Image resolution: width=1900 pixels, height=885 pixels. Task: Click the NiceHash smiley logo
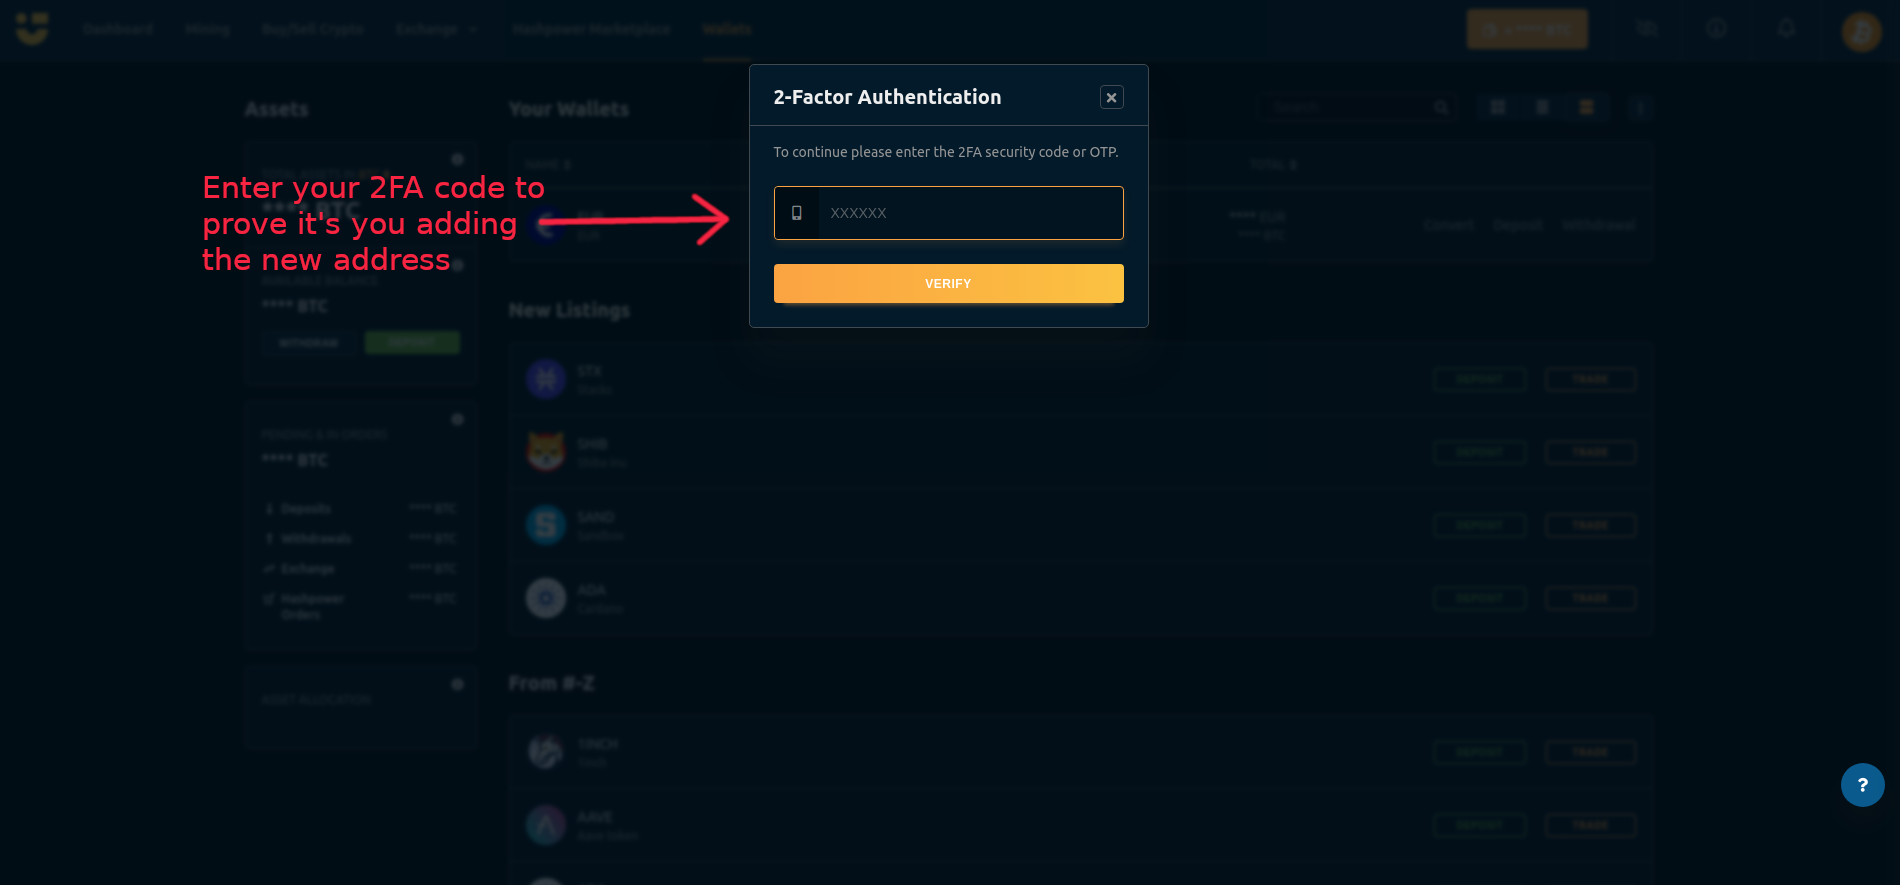pos(32,29)
